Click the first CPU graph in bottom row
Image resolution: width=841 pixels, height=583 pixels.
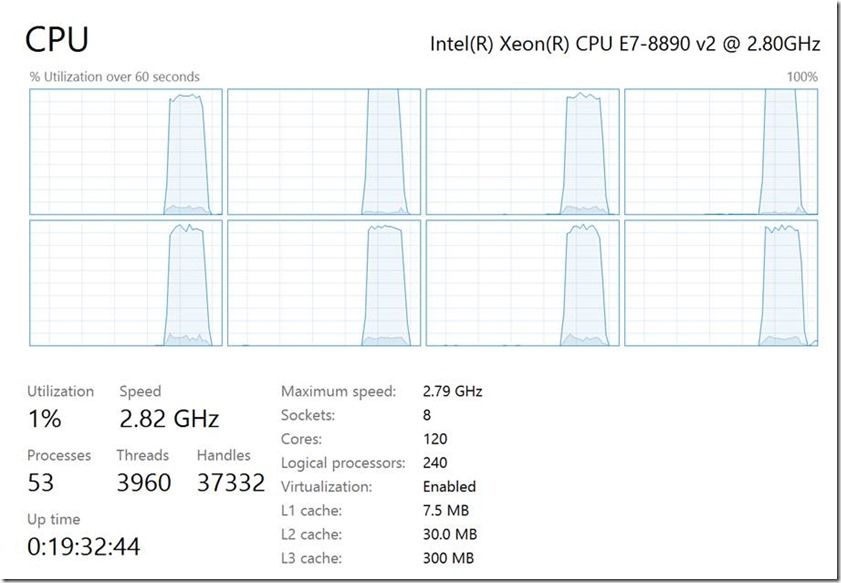click(126, 283)
